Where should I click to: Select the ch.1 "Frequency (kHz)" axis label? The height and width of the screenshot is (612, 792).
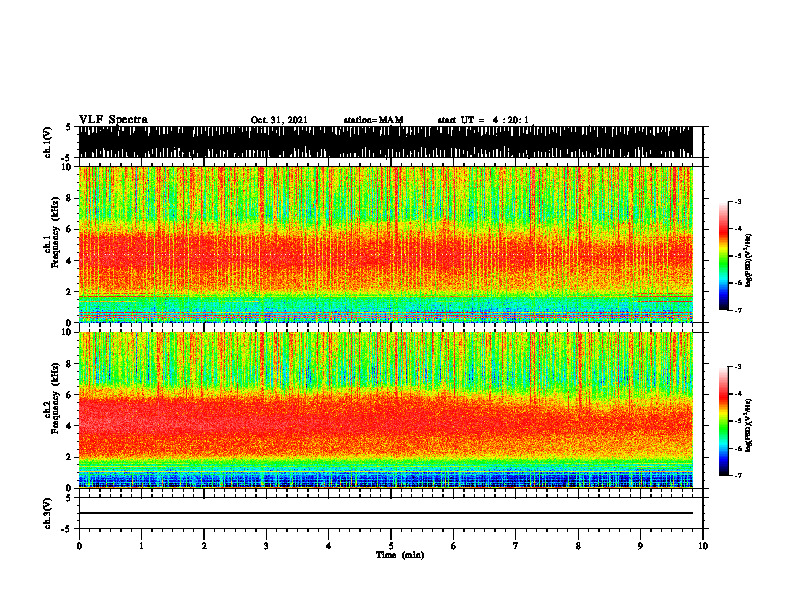[x=55, y=232]
